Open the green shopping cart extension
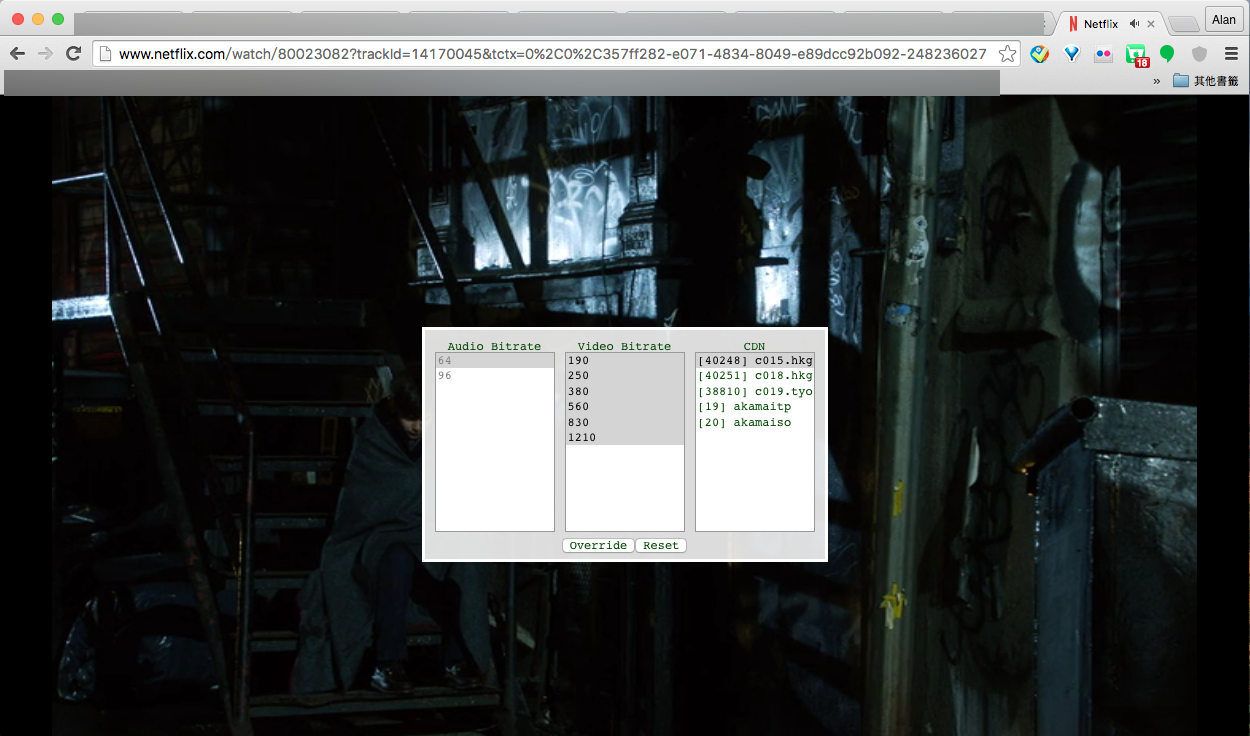The image size is (1250, 736). coord(1136,56)
